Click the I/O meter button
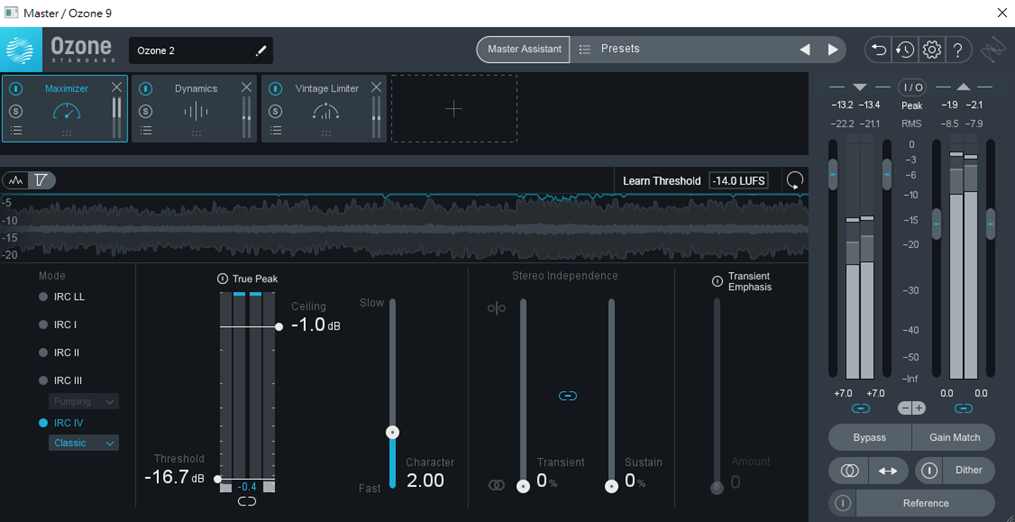1015x522 pixels. click(911, 87)
